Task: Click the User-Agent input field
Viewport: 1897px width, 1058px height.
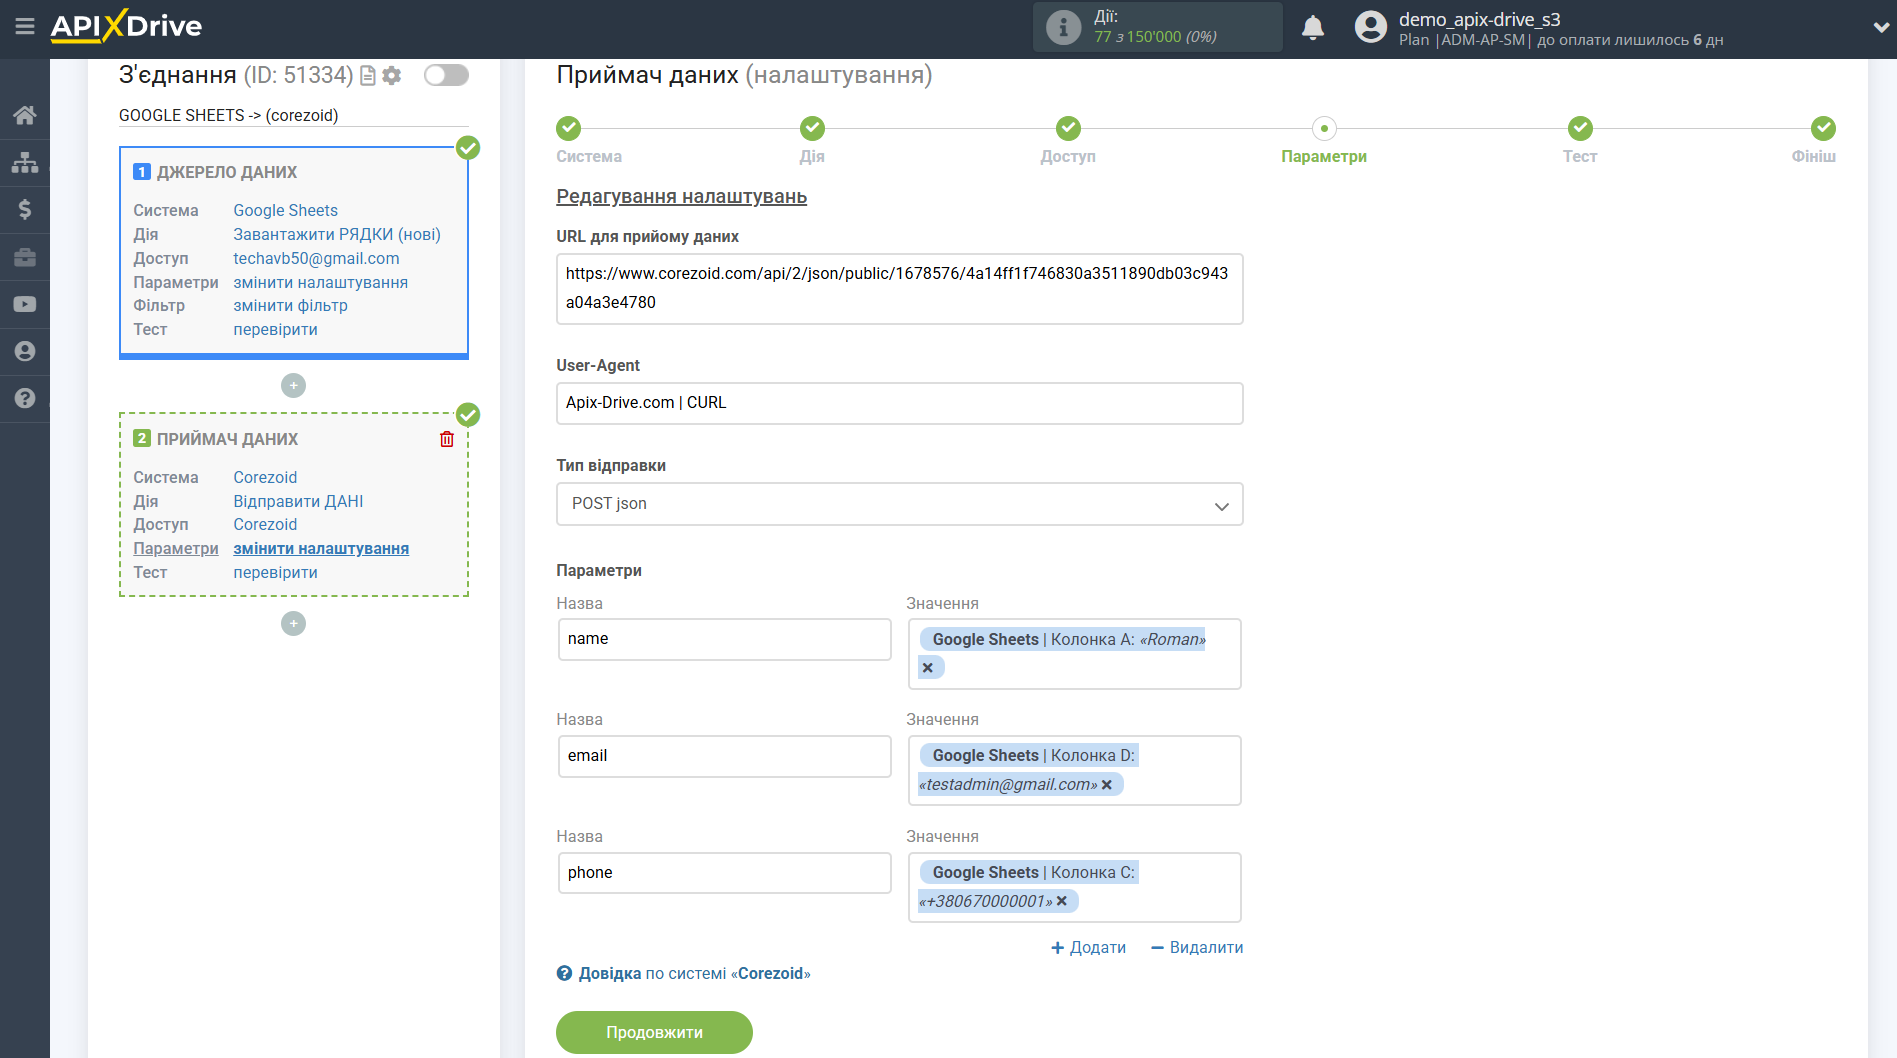Action: (899, 403)
